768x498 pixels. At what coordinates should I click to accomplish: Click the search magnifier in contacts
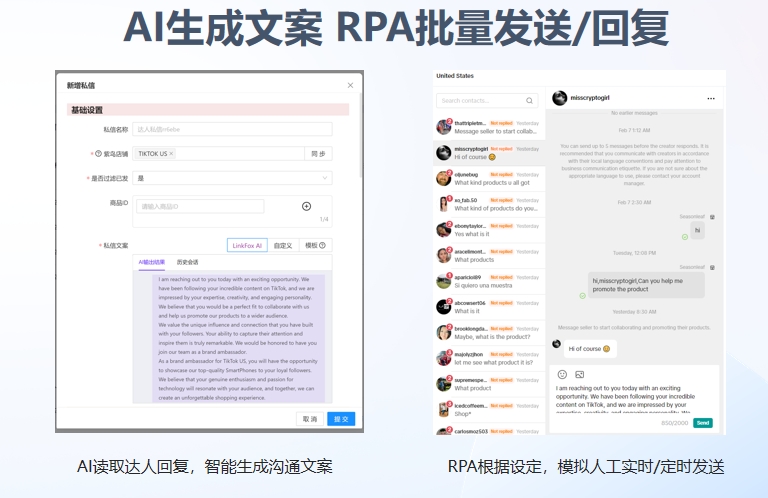(x=530, y=101)
